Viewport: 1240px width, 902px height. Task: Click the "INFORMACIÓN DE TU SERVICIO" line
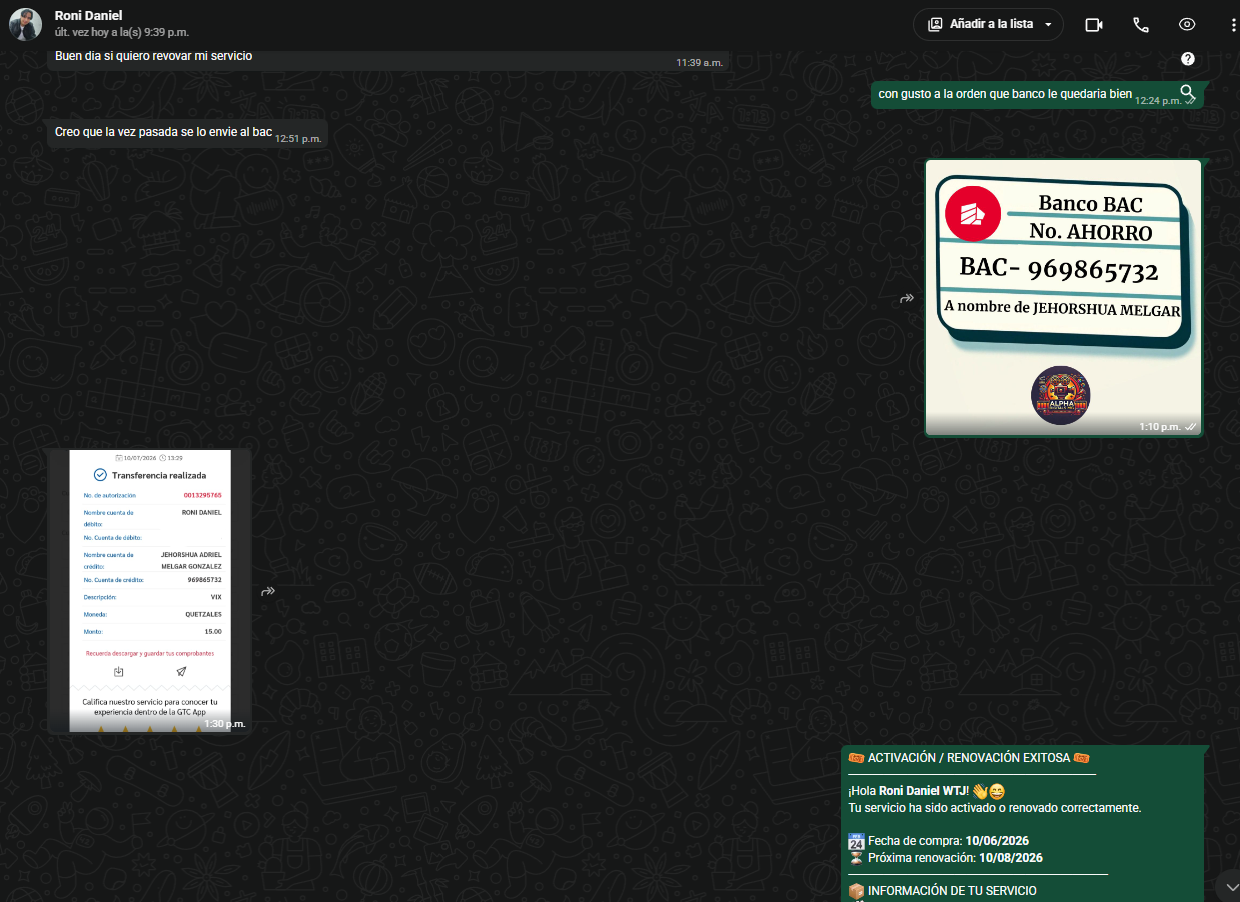(x=942, y=891)
